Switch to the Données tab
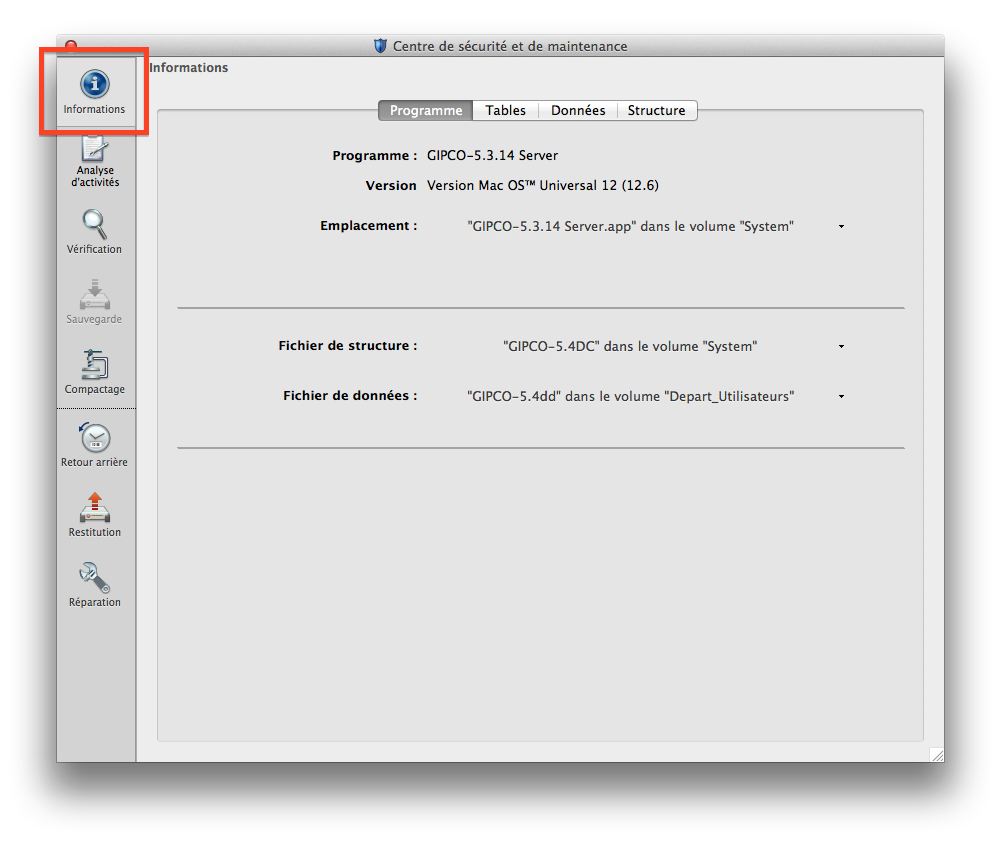Screen dimensions: 1001x841 (578, 110)
